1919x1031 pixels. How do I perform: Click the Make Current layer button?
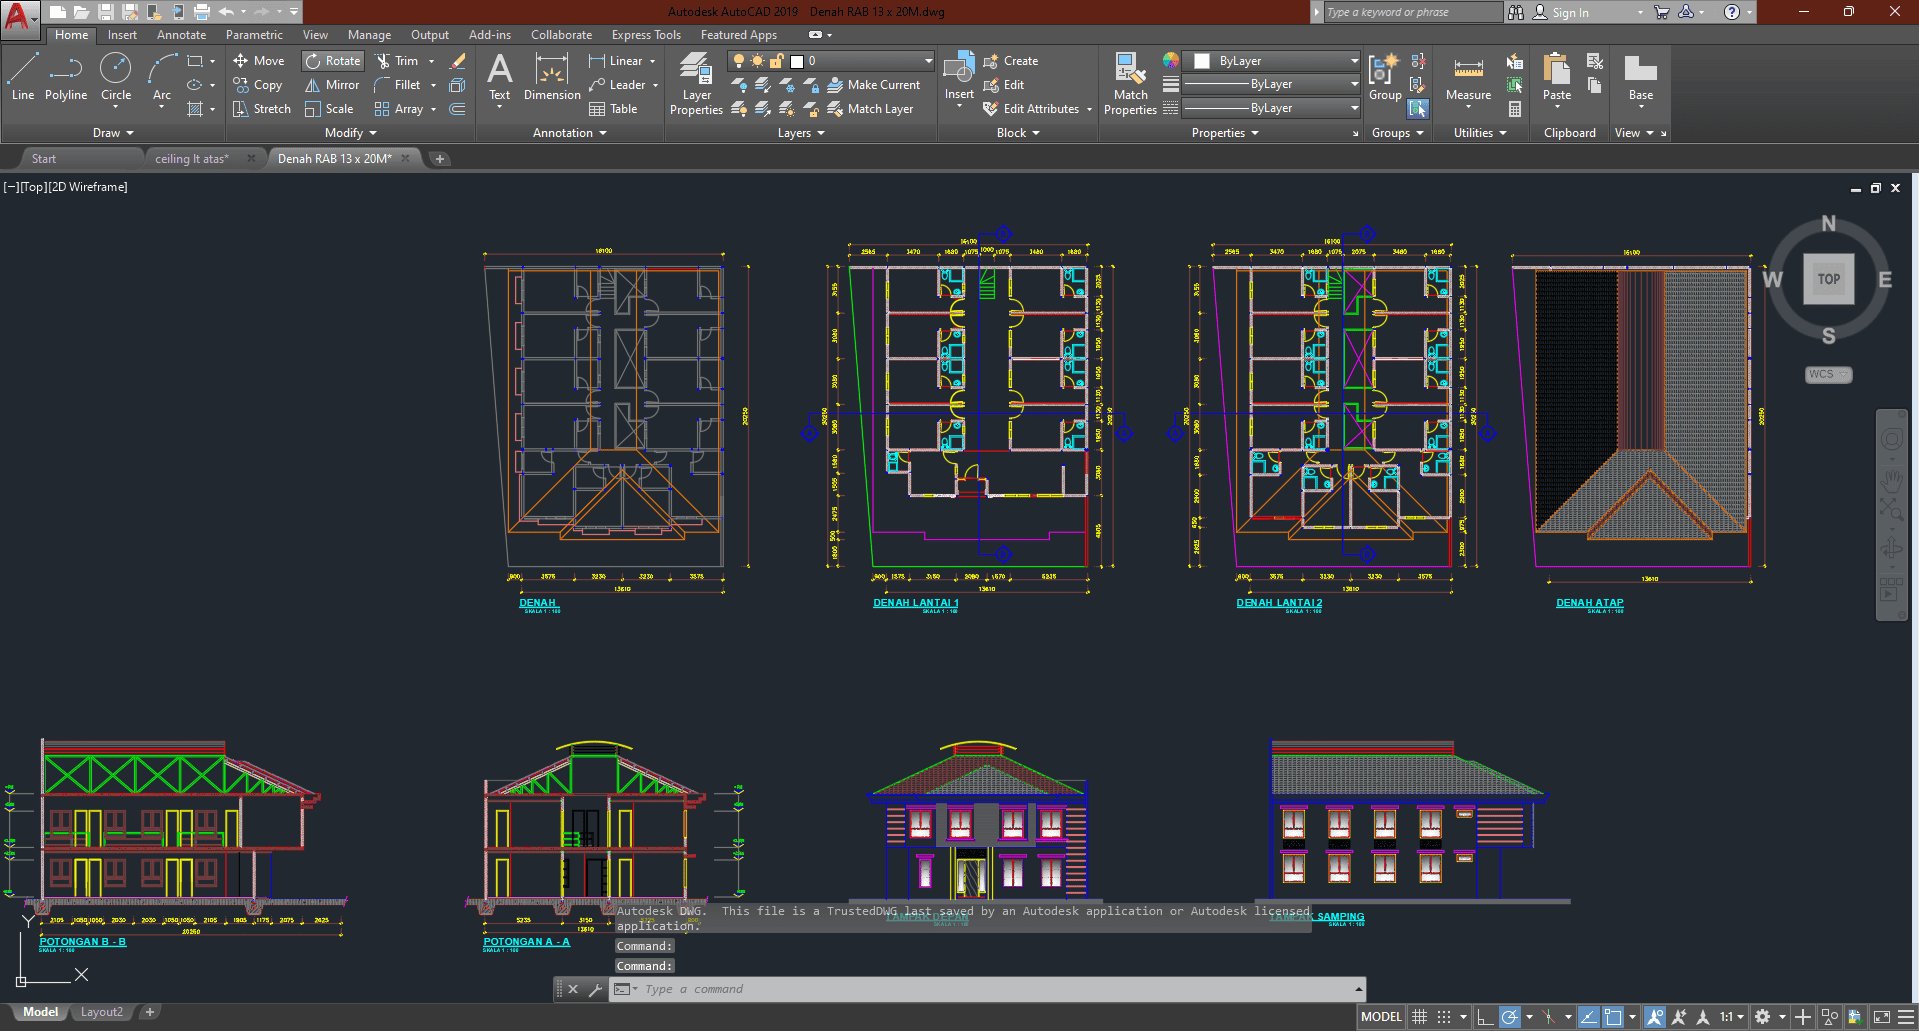873,85
